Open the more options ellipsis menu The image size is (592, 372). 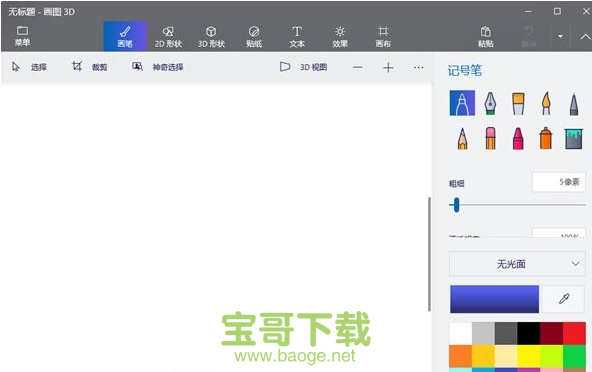coord(418,68)
